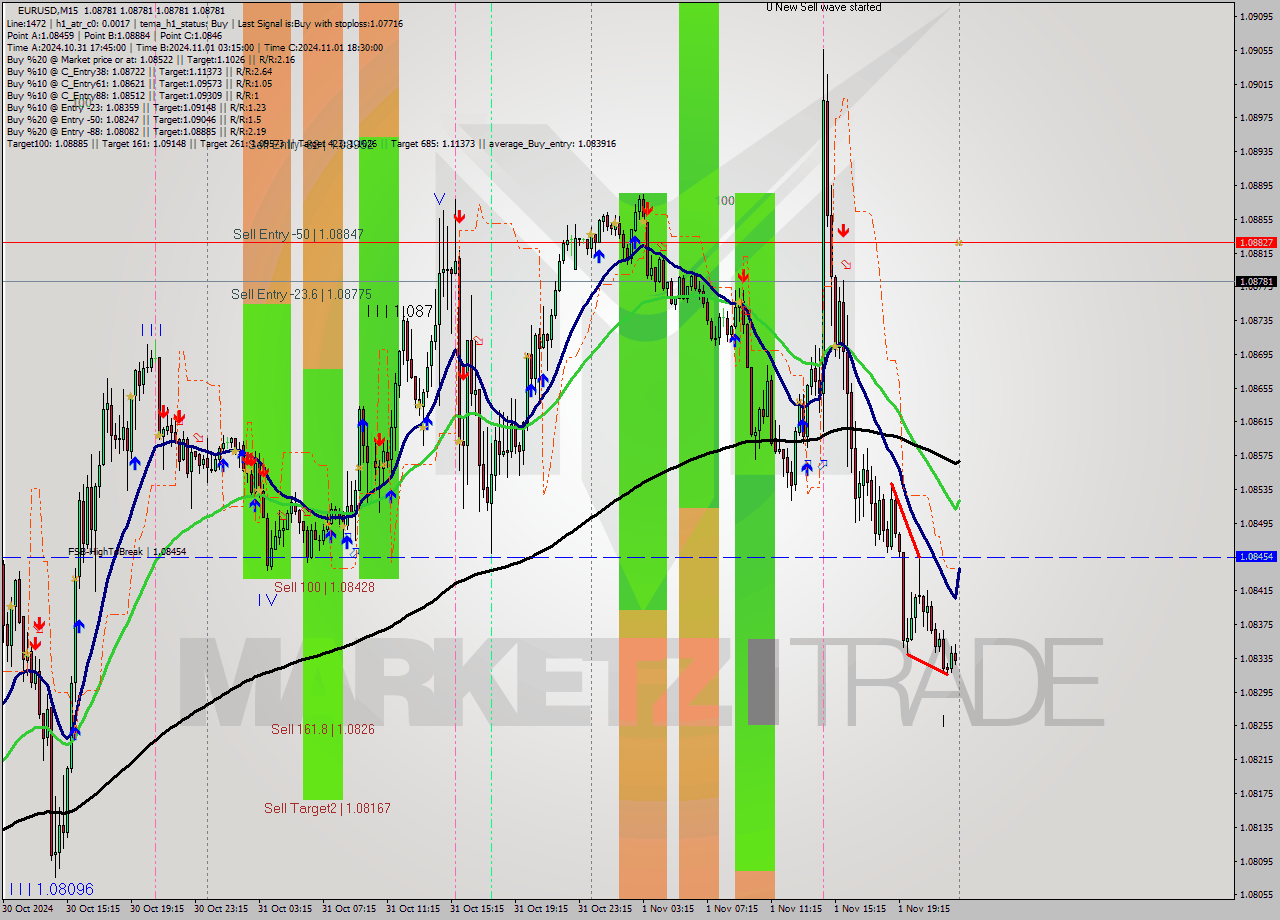
Task: Click the 'Buy %10 @ C_Entry61: 1.08621' line
Action: pyautogui.click(x=139, y=83)
